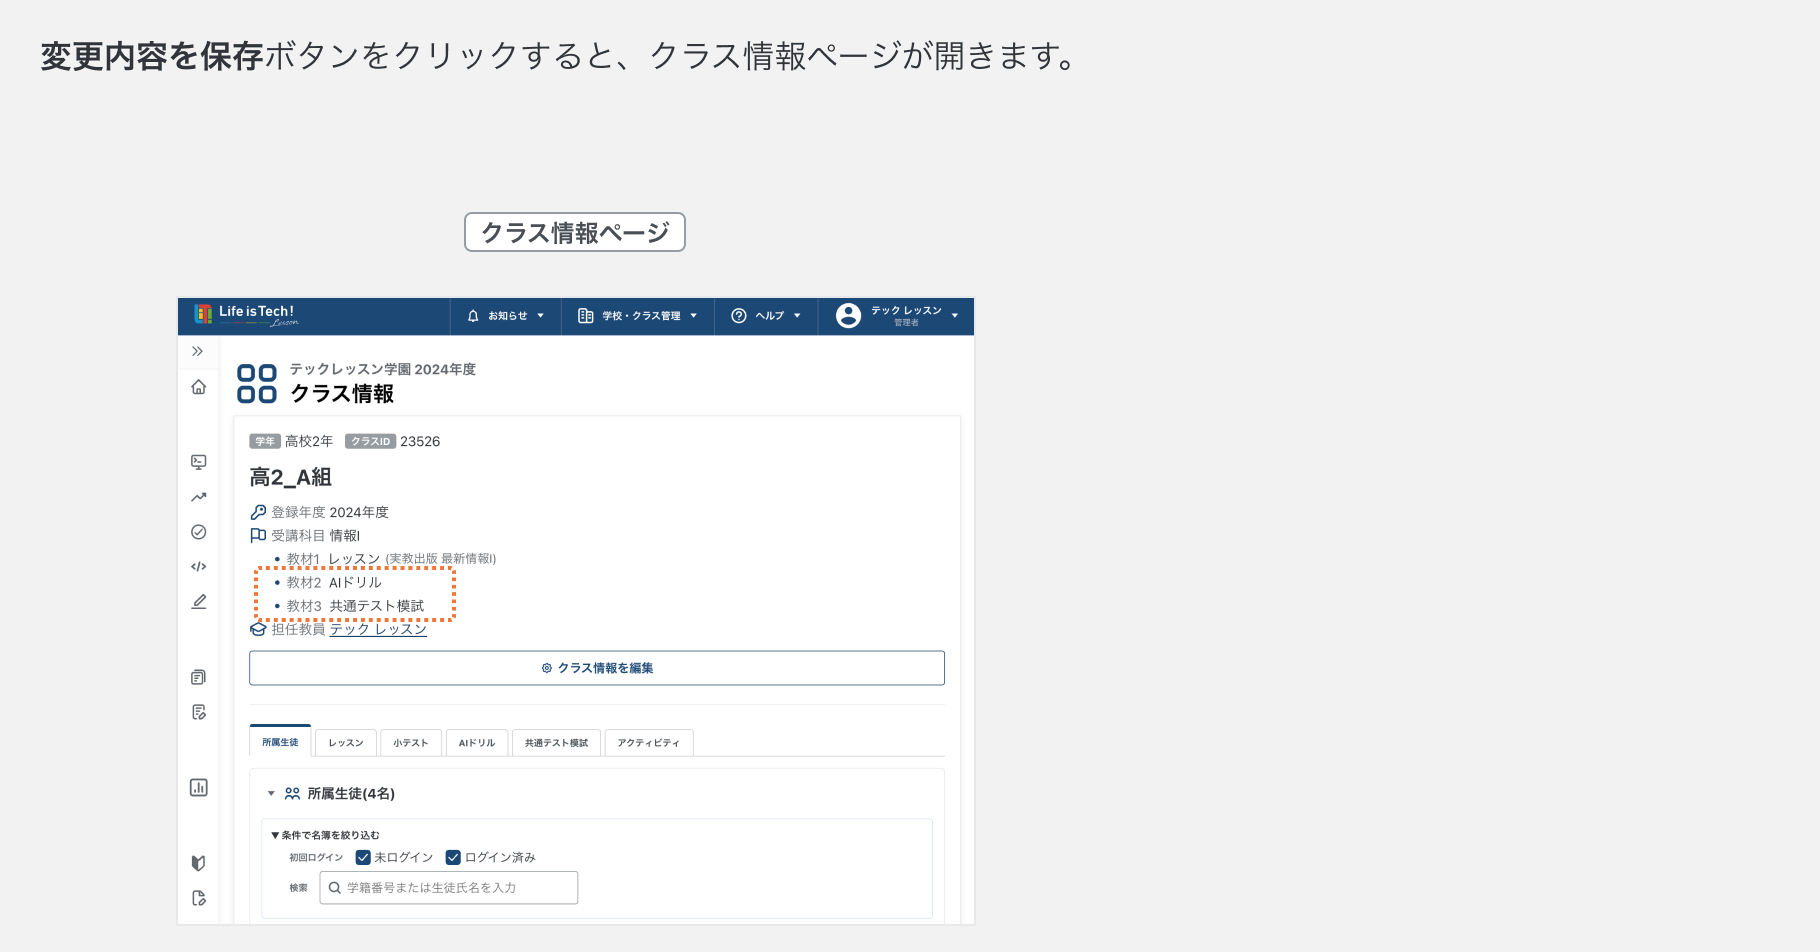Click the flag icon beside 受講科目
This screenshot has width=1820, height=952.
pyautogui.click(x=258, y=535)
